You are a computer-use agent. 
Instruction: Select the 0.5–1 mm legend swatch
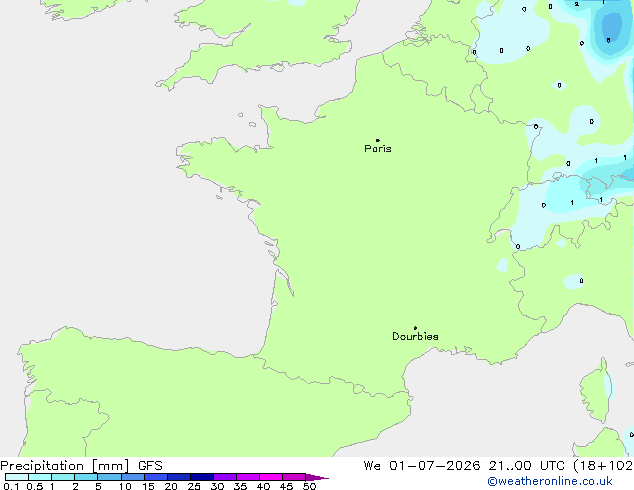pos(40,477)
